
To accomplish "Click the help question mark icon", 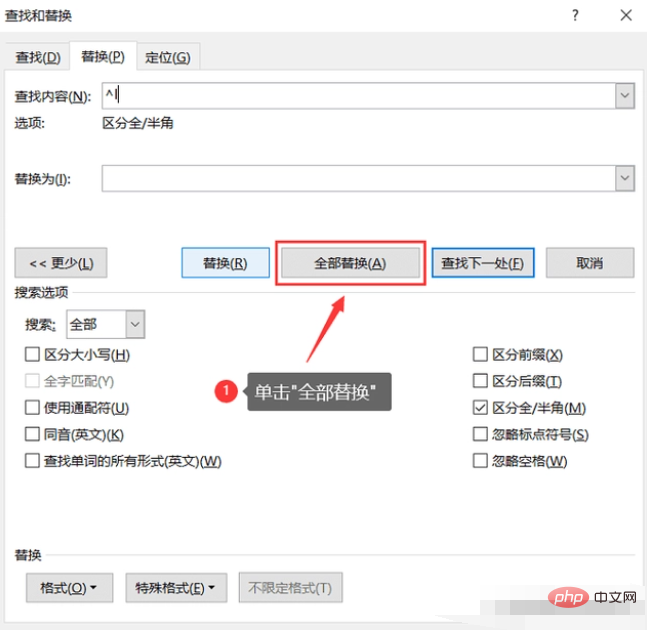I will pyautogui.click(x=575, y=16).
